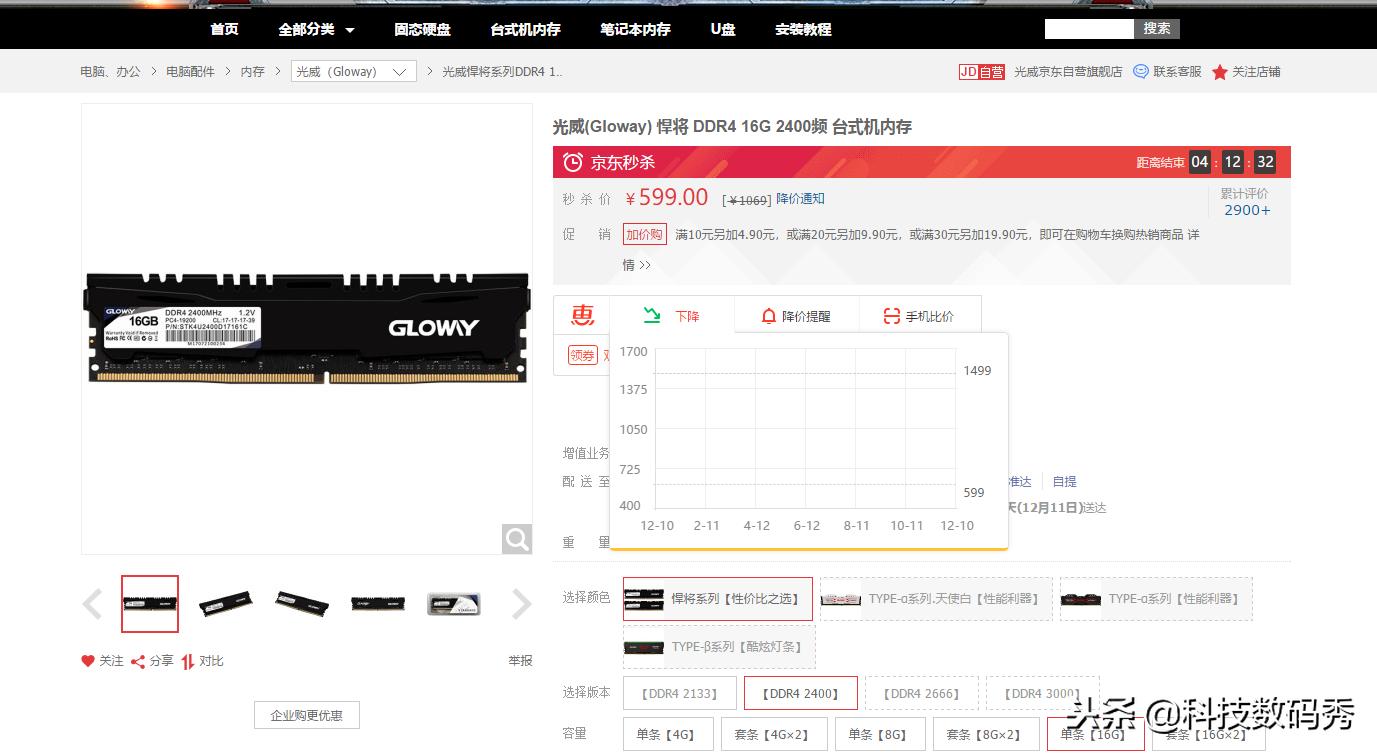Click the 搜索 search button
1377x753 pixels.
[1157, 28]
